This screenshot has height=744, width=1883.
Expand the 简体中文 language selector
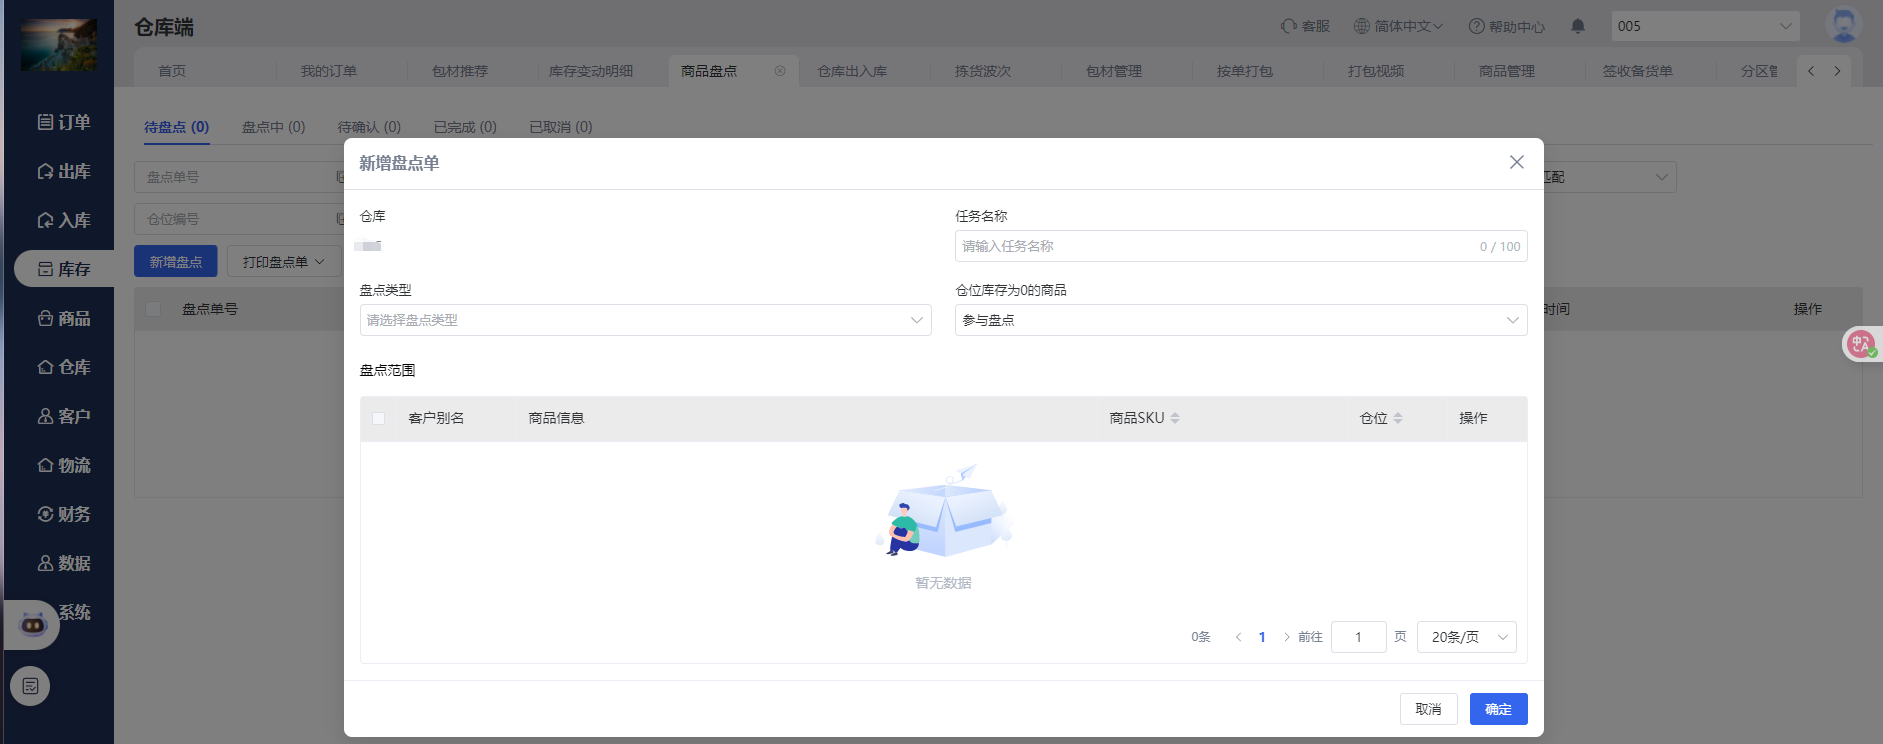click(x=1398, y=26)
